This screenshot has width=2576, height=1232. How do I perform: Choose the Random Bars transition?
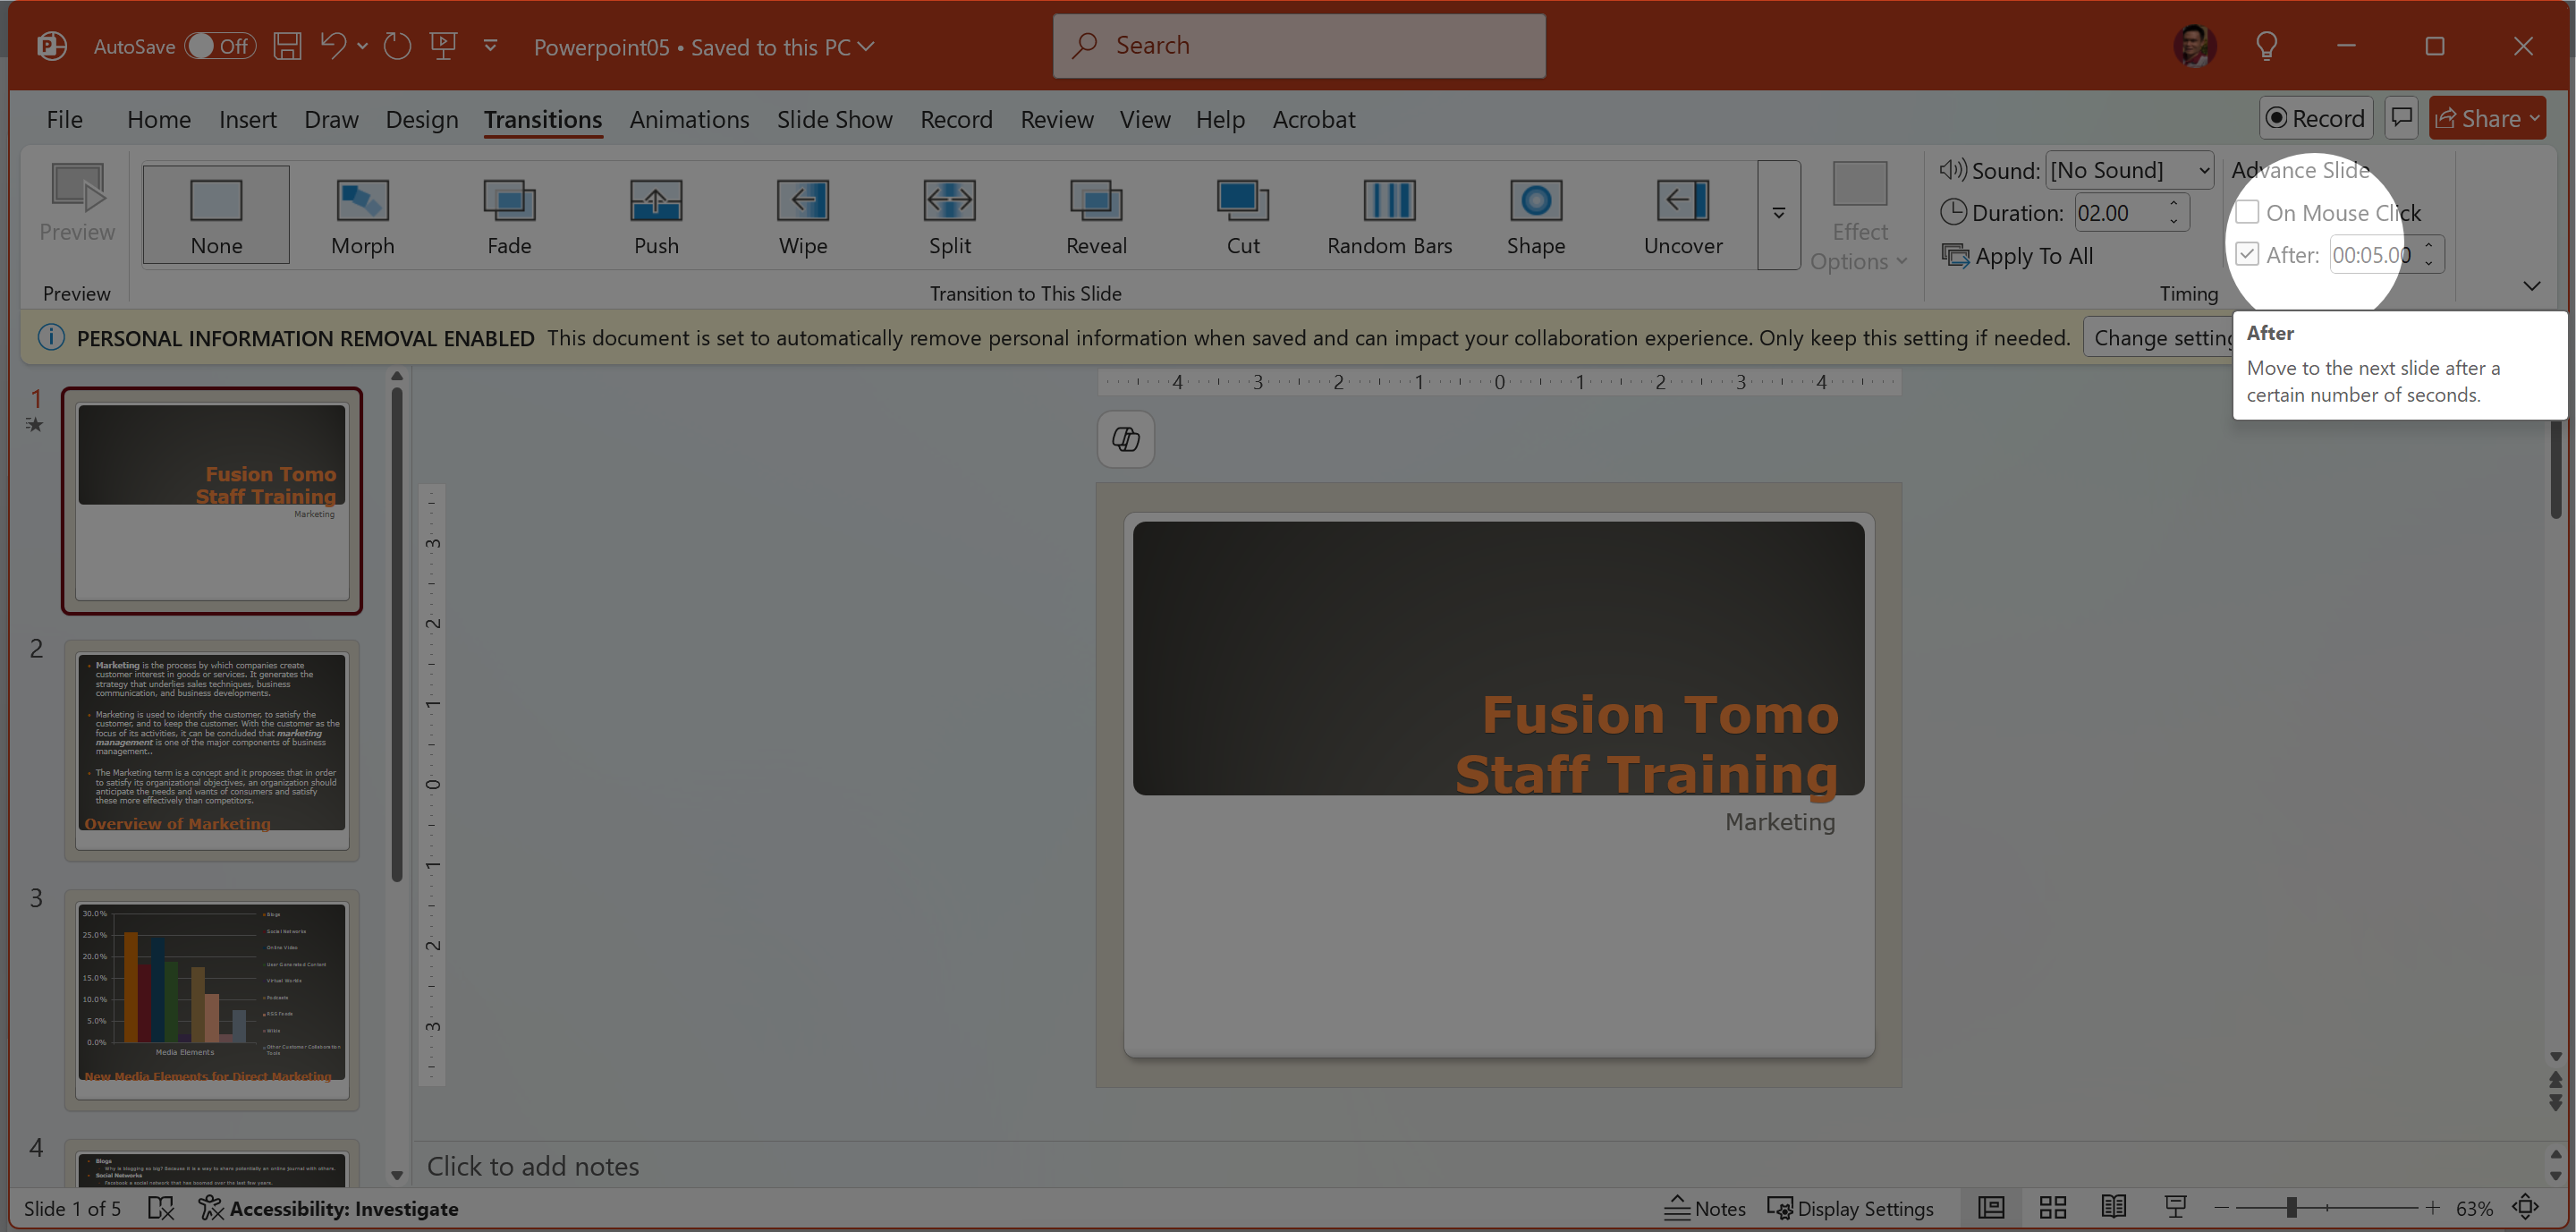pos(1389,216)
